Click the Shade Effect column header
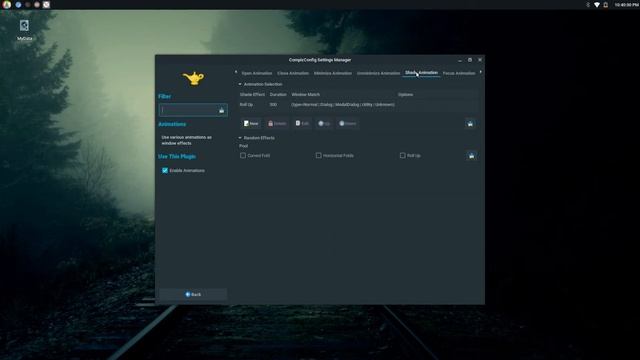Image resolution: width=640 pixels, height=360 pixels. [x=252, y=95]
